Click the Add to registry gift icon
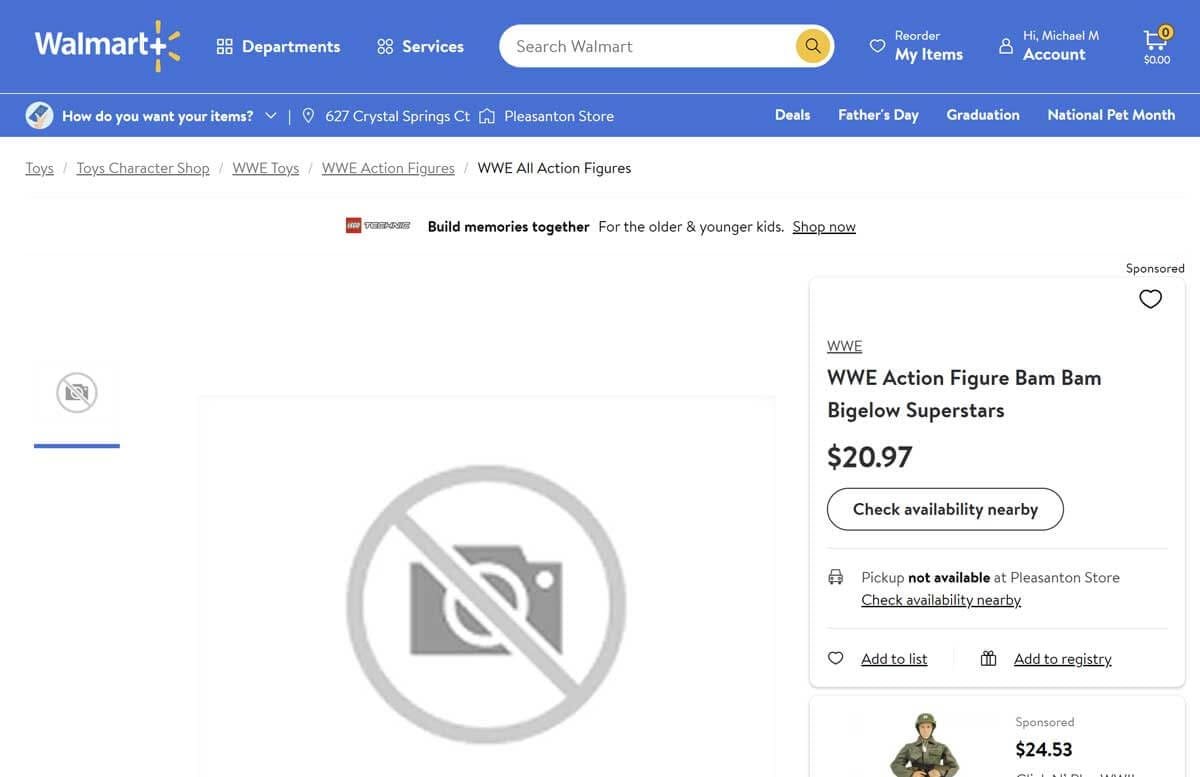 coord(987,658)
